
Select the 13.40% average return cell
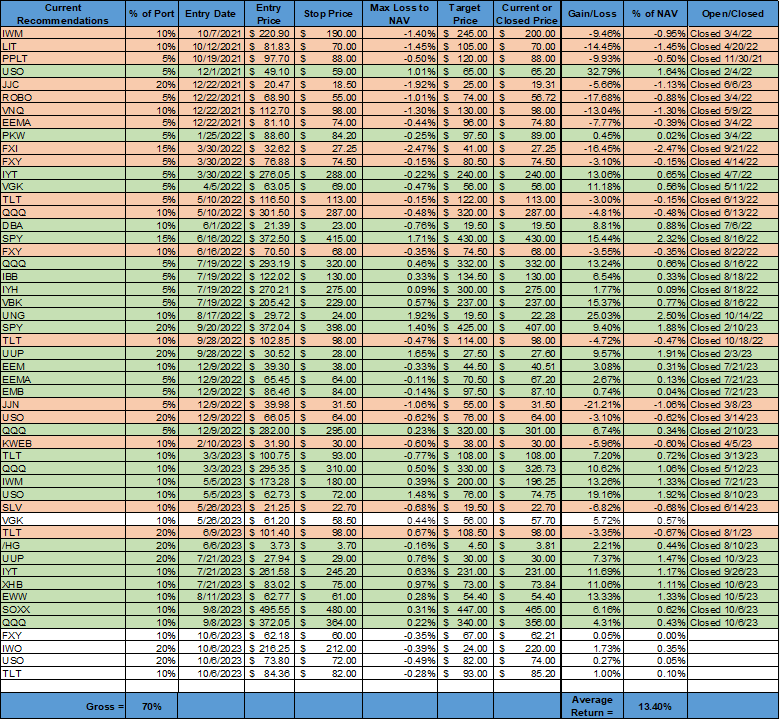point(656,707)
